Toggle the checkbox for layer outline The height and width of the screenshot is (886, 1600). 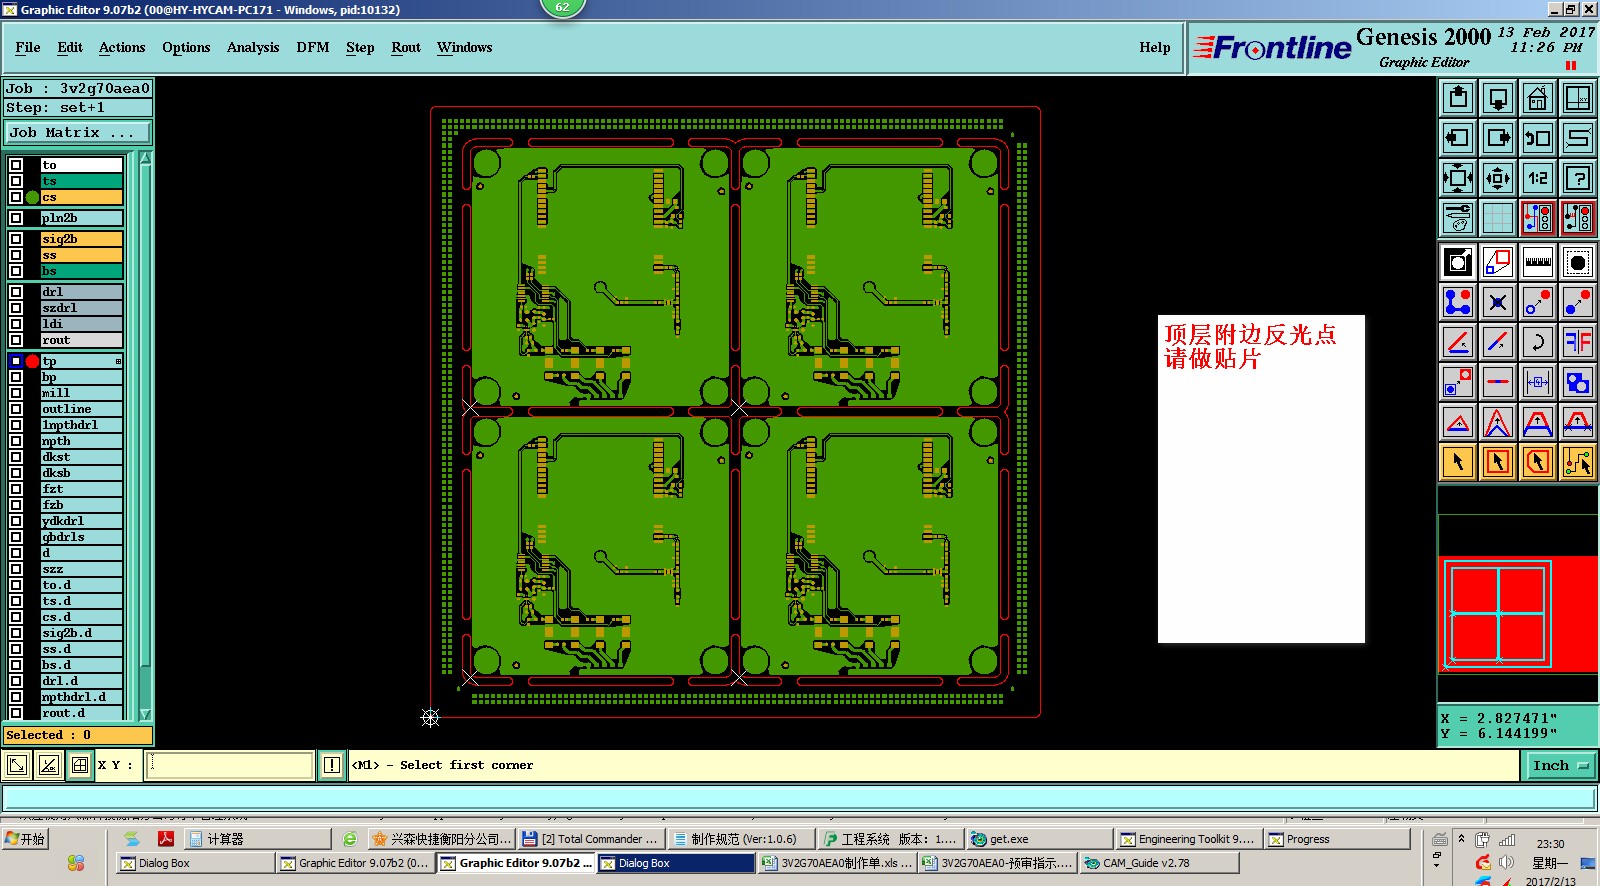[x=16, y=409]
